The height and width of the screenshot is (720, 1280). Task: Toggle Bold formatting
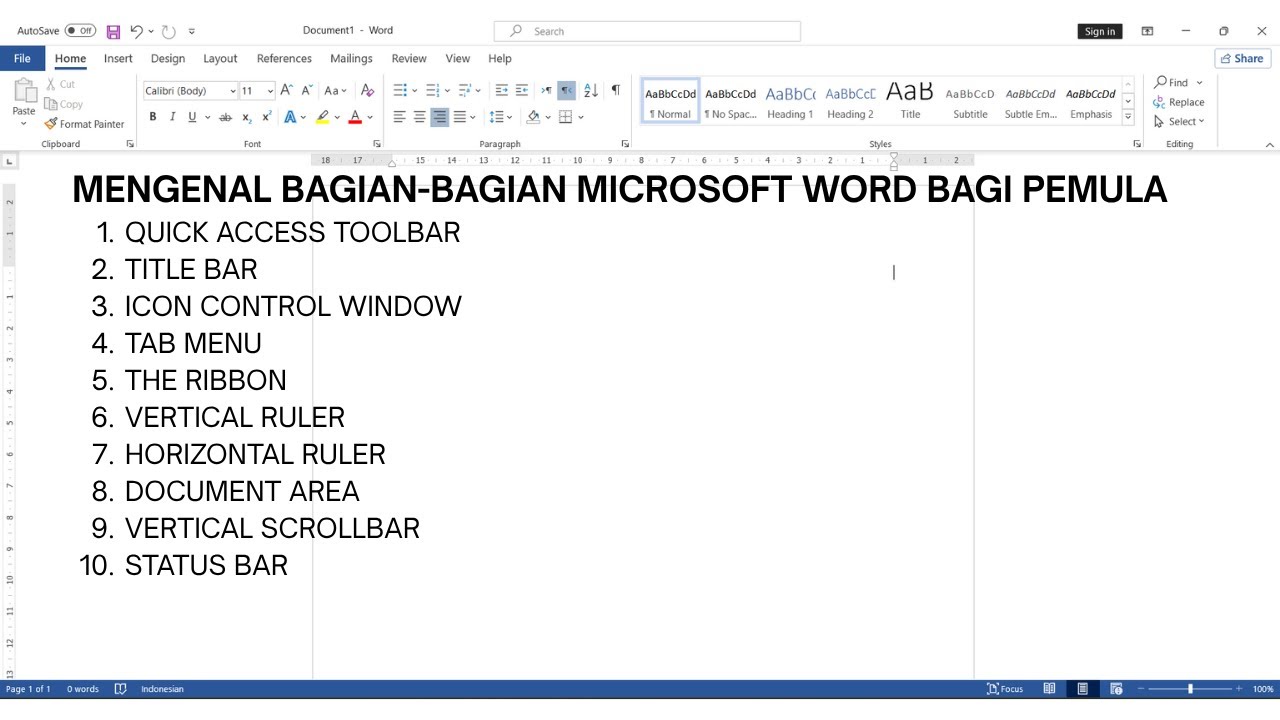[153, 117]
